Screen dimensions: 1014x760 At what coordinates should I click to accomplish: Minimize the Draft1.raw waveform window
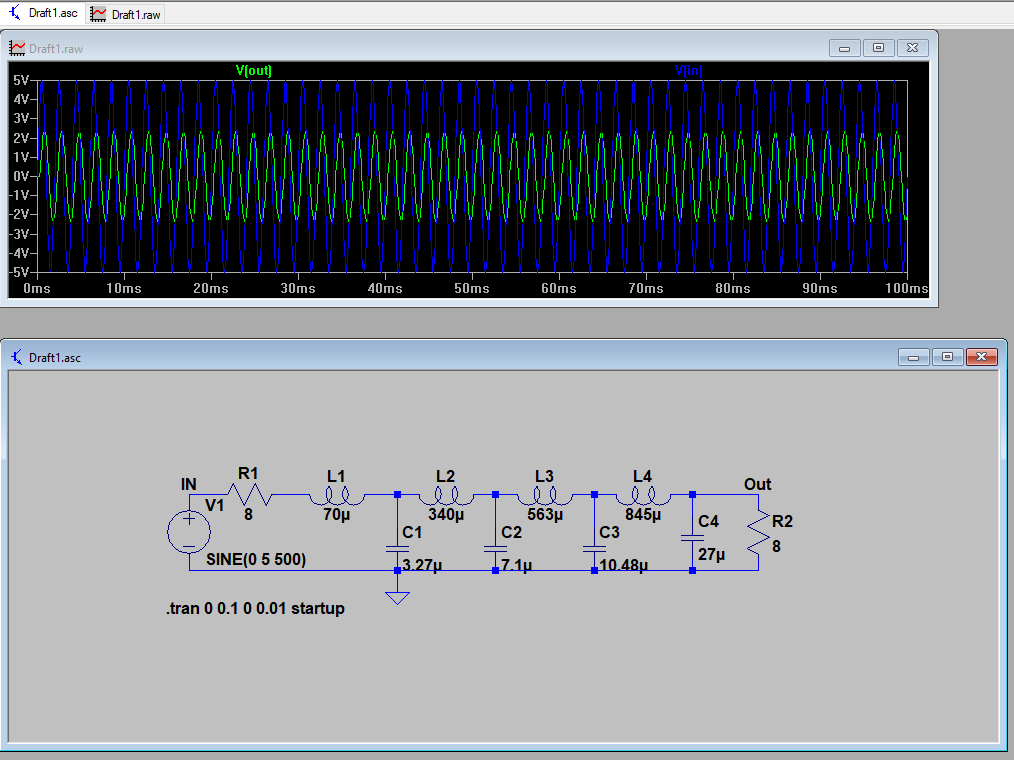point(845,48)
